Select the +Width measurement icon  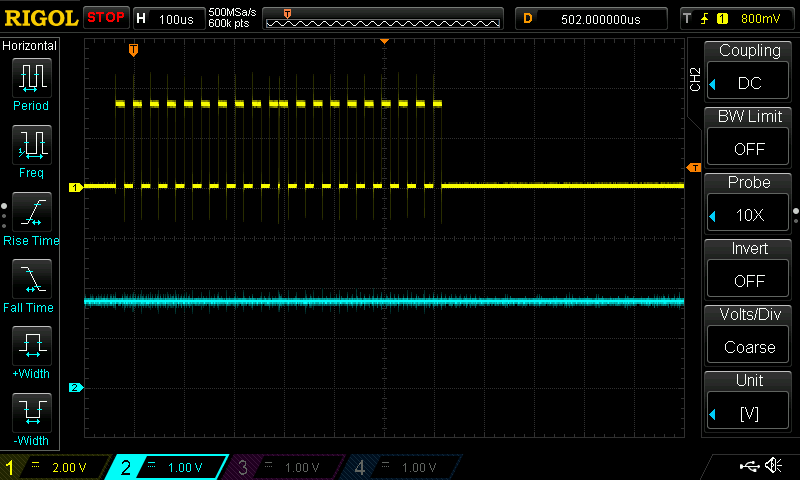click(x=32, y=346)
